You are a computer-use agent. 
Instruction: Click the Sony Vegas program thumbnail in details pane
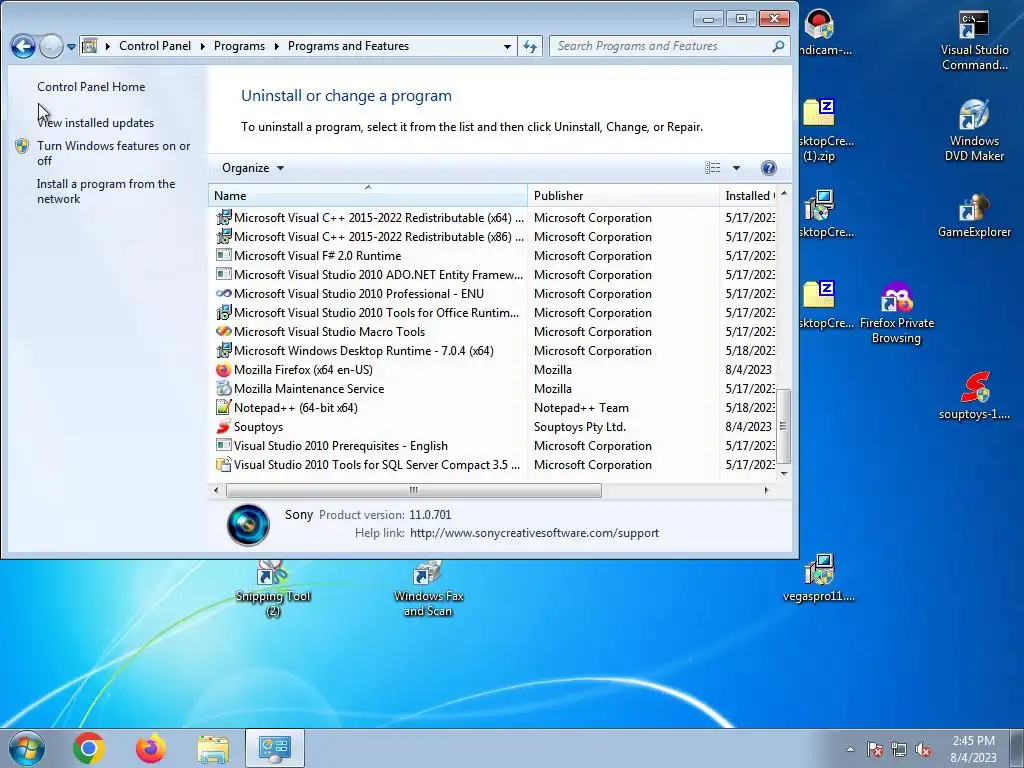pos(248,524)
